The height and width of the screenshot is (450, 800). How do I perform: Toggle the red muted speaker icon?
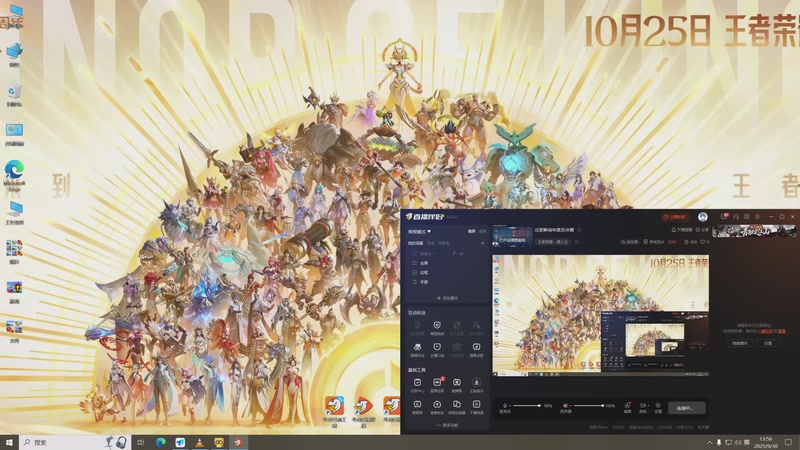(x=565, y=406)
